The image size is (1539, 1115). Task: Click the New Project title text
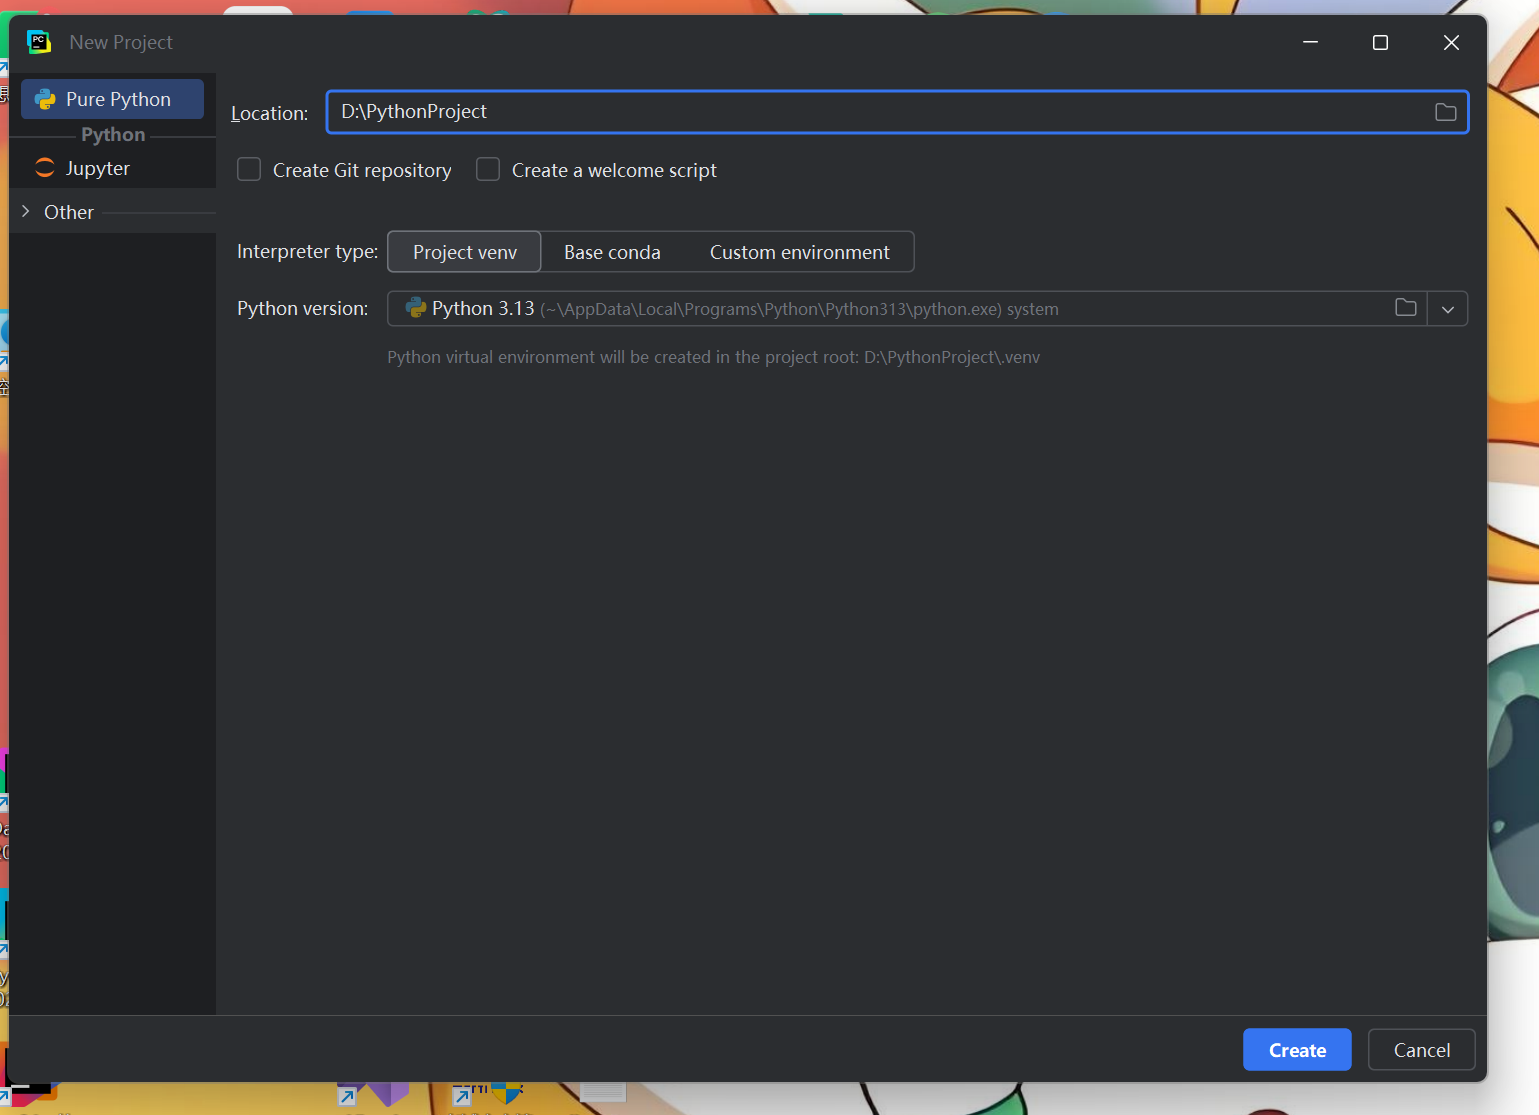coord(121,42)
